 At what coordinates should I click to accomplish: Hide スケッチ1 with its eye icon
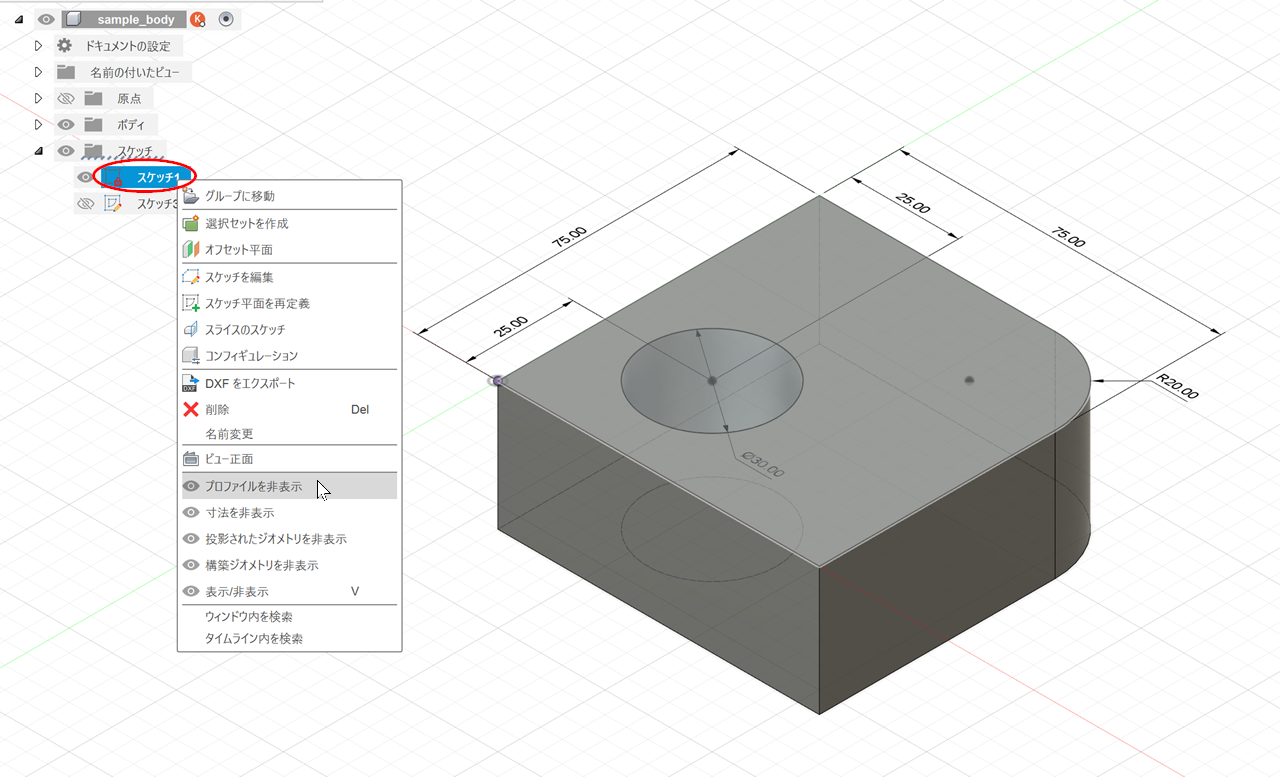pyautogui.click(x=86, y=177)
